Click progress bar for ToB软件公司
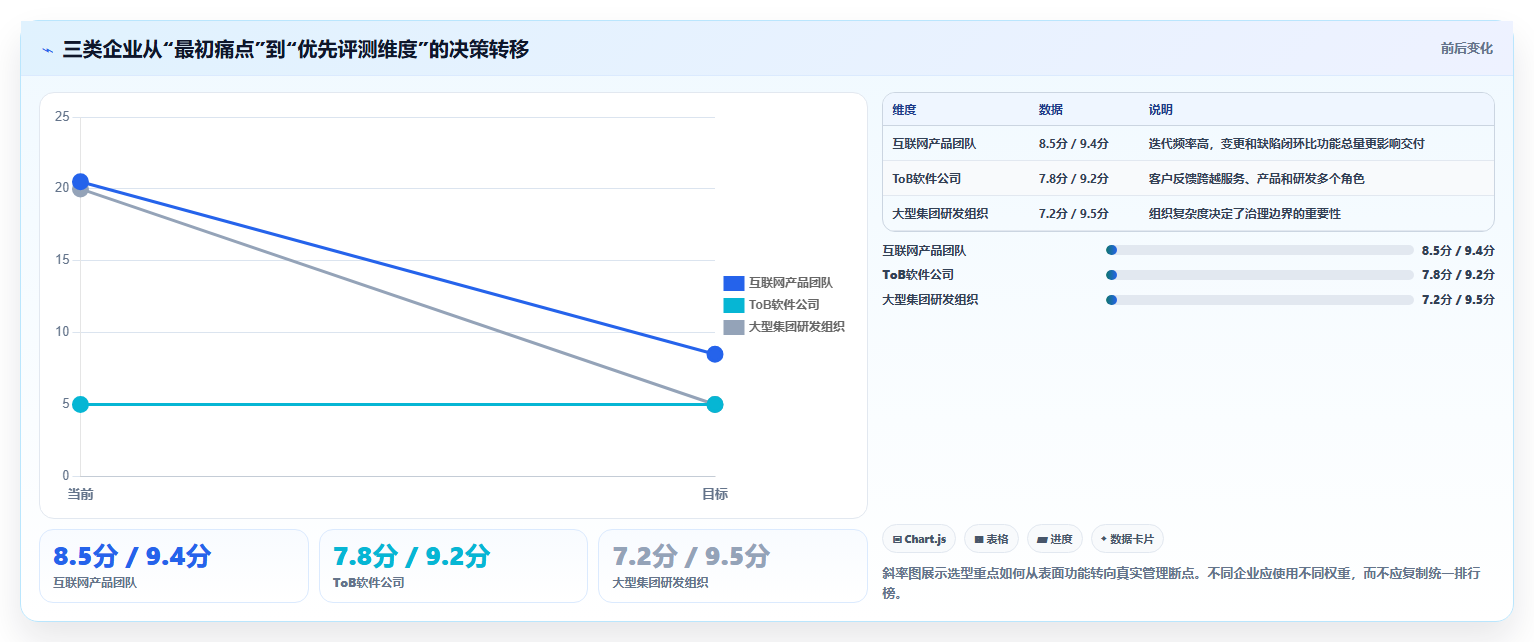Image resolution: width=1534 pixels, height=642 pixels. pyautogui.click(x=1260, y=275)
